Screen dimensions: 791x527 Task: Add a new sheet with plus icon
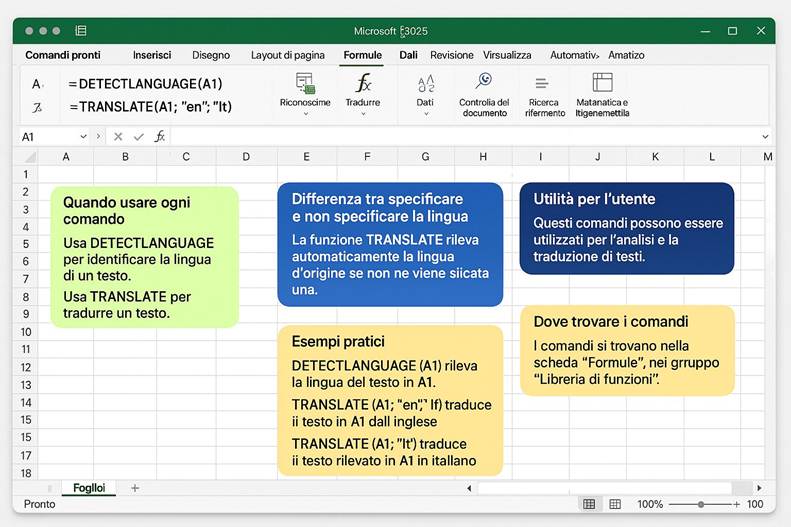click(x=135, y=488)
